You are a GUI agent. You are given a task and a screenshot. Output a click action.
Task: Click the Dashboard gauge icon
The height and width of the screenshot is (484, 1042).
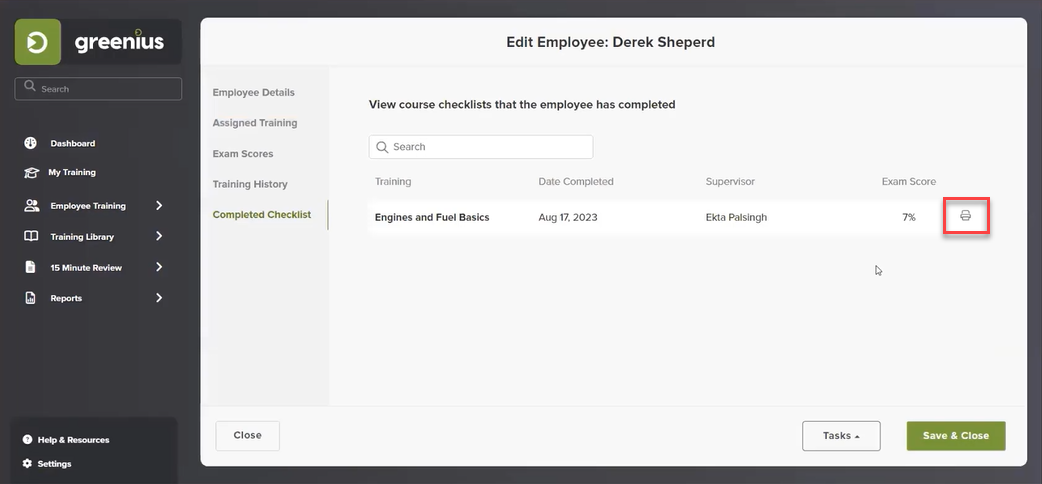(31, 143)
